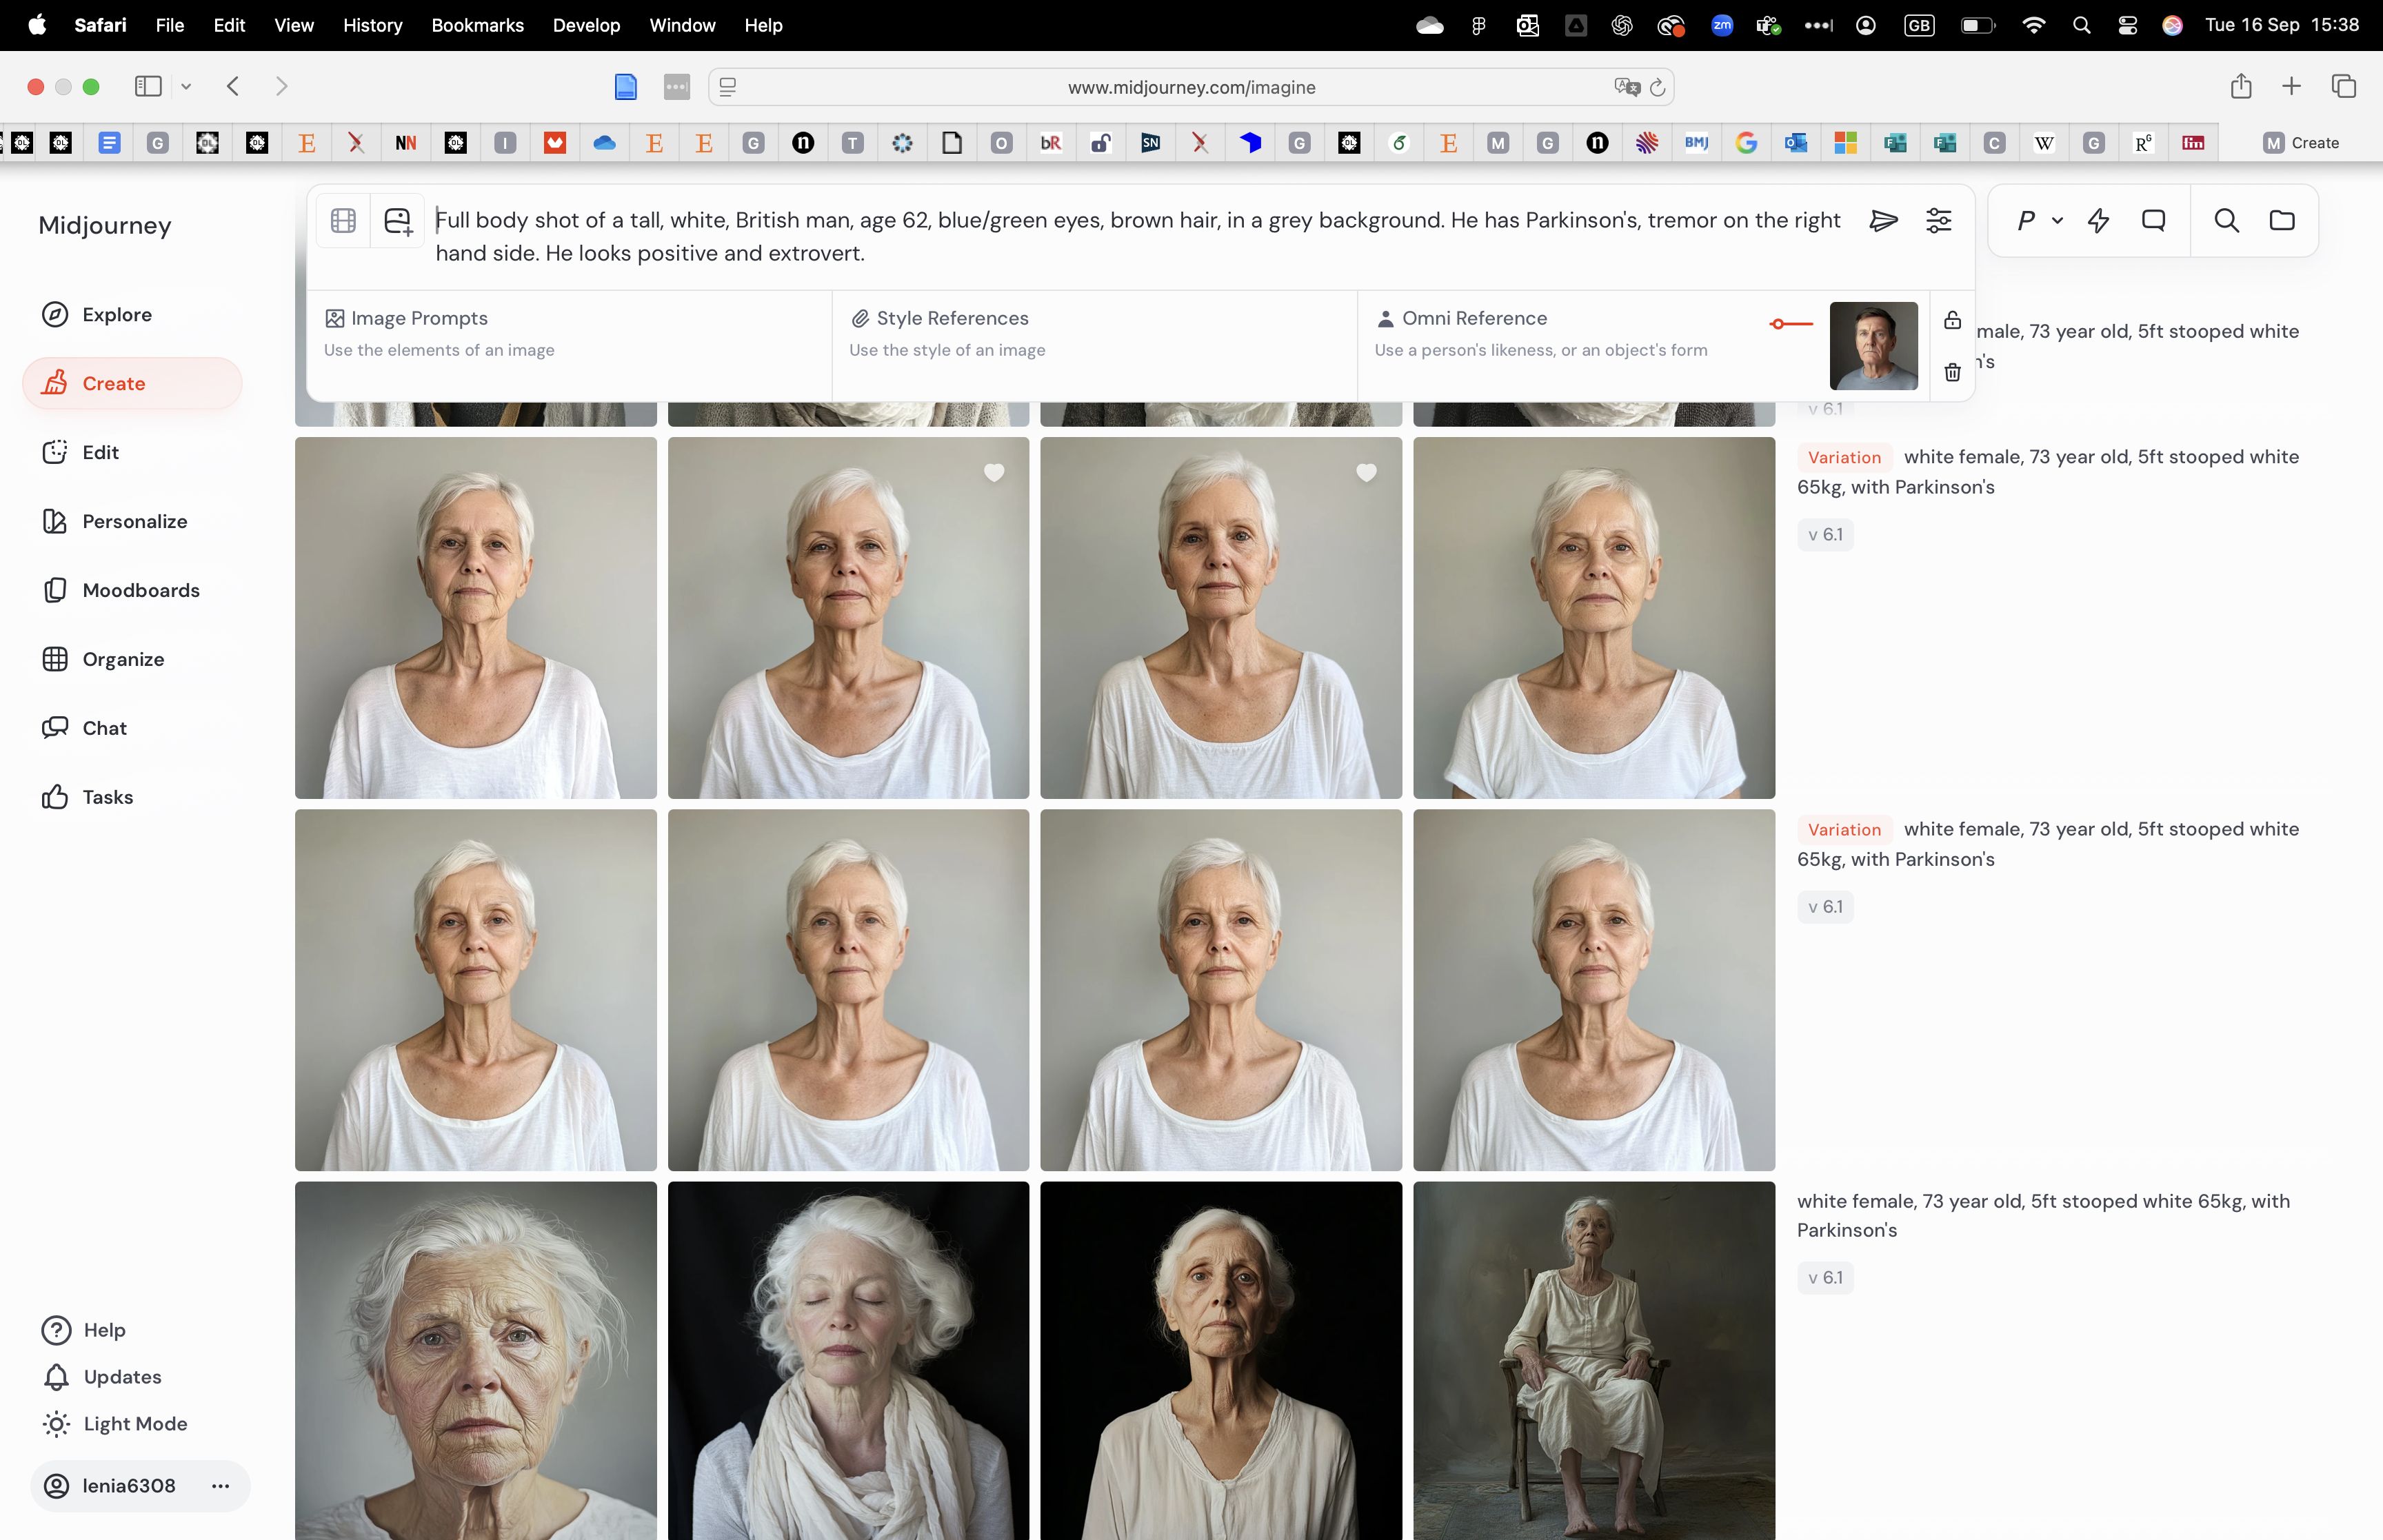
Task: Click the grid icon left of prompt
Action: (x=343, y=221)
